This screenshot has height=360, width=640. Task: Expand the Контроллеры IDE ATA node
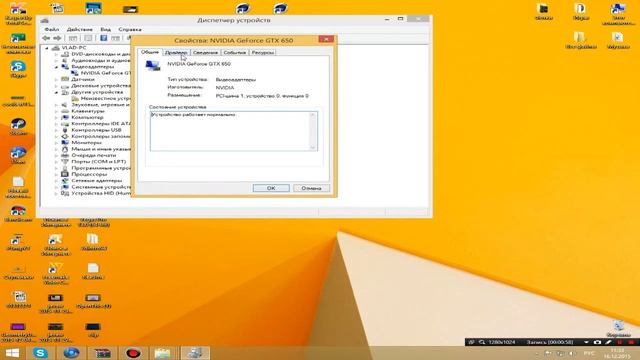tap(56, 124)
